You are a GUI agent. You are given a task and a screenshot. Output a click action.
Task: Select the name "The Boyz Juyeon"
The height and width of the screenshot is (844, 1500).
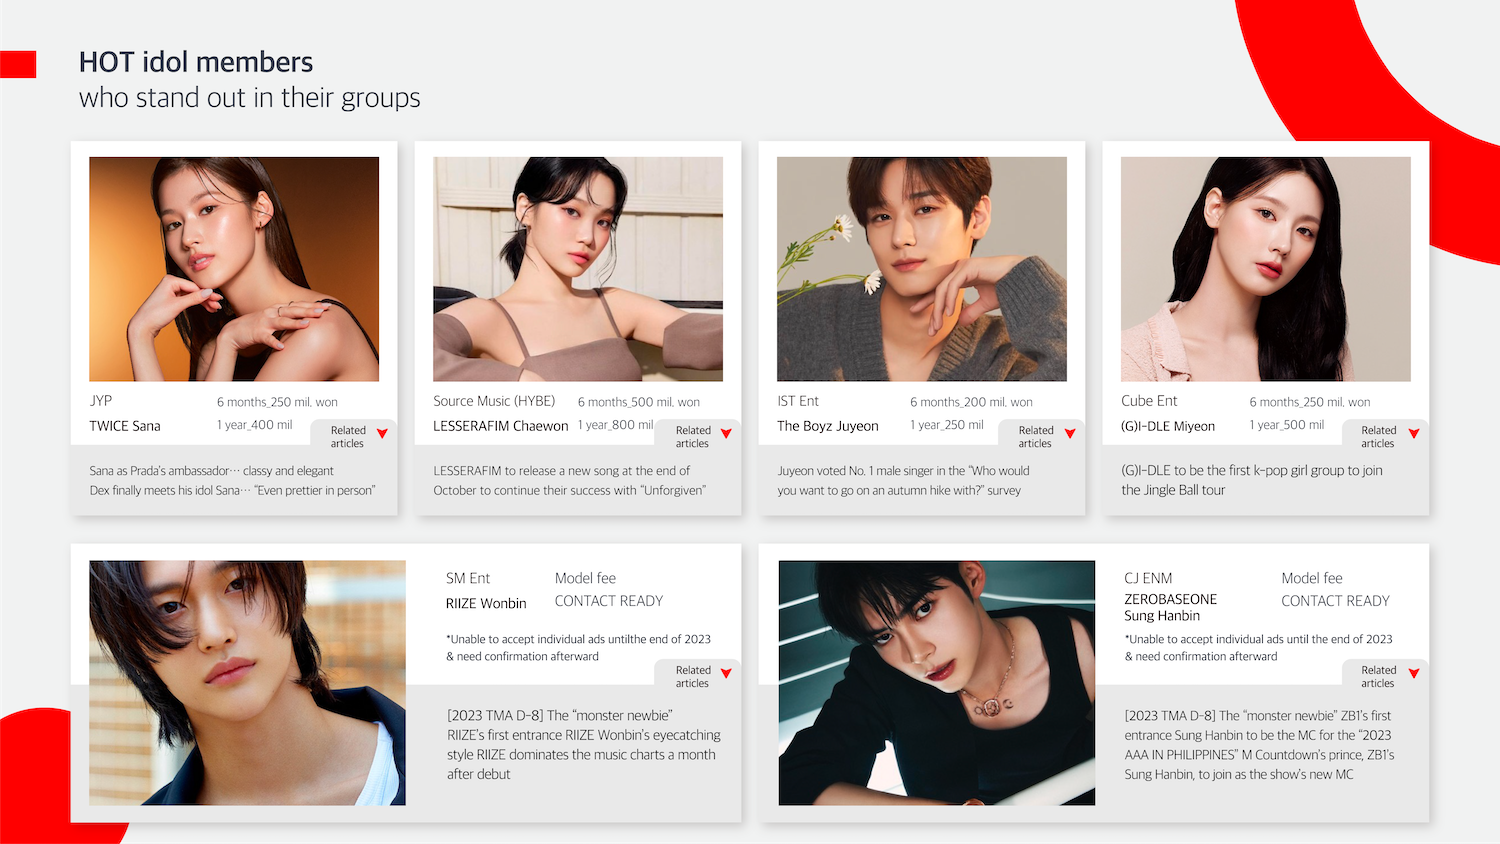(828, 426)
